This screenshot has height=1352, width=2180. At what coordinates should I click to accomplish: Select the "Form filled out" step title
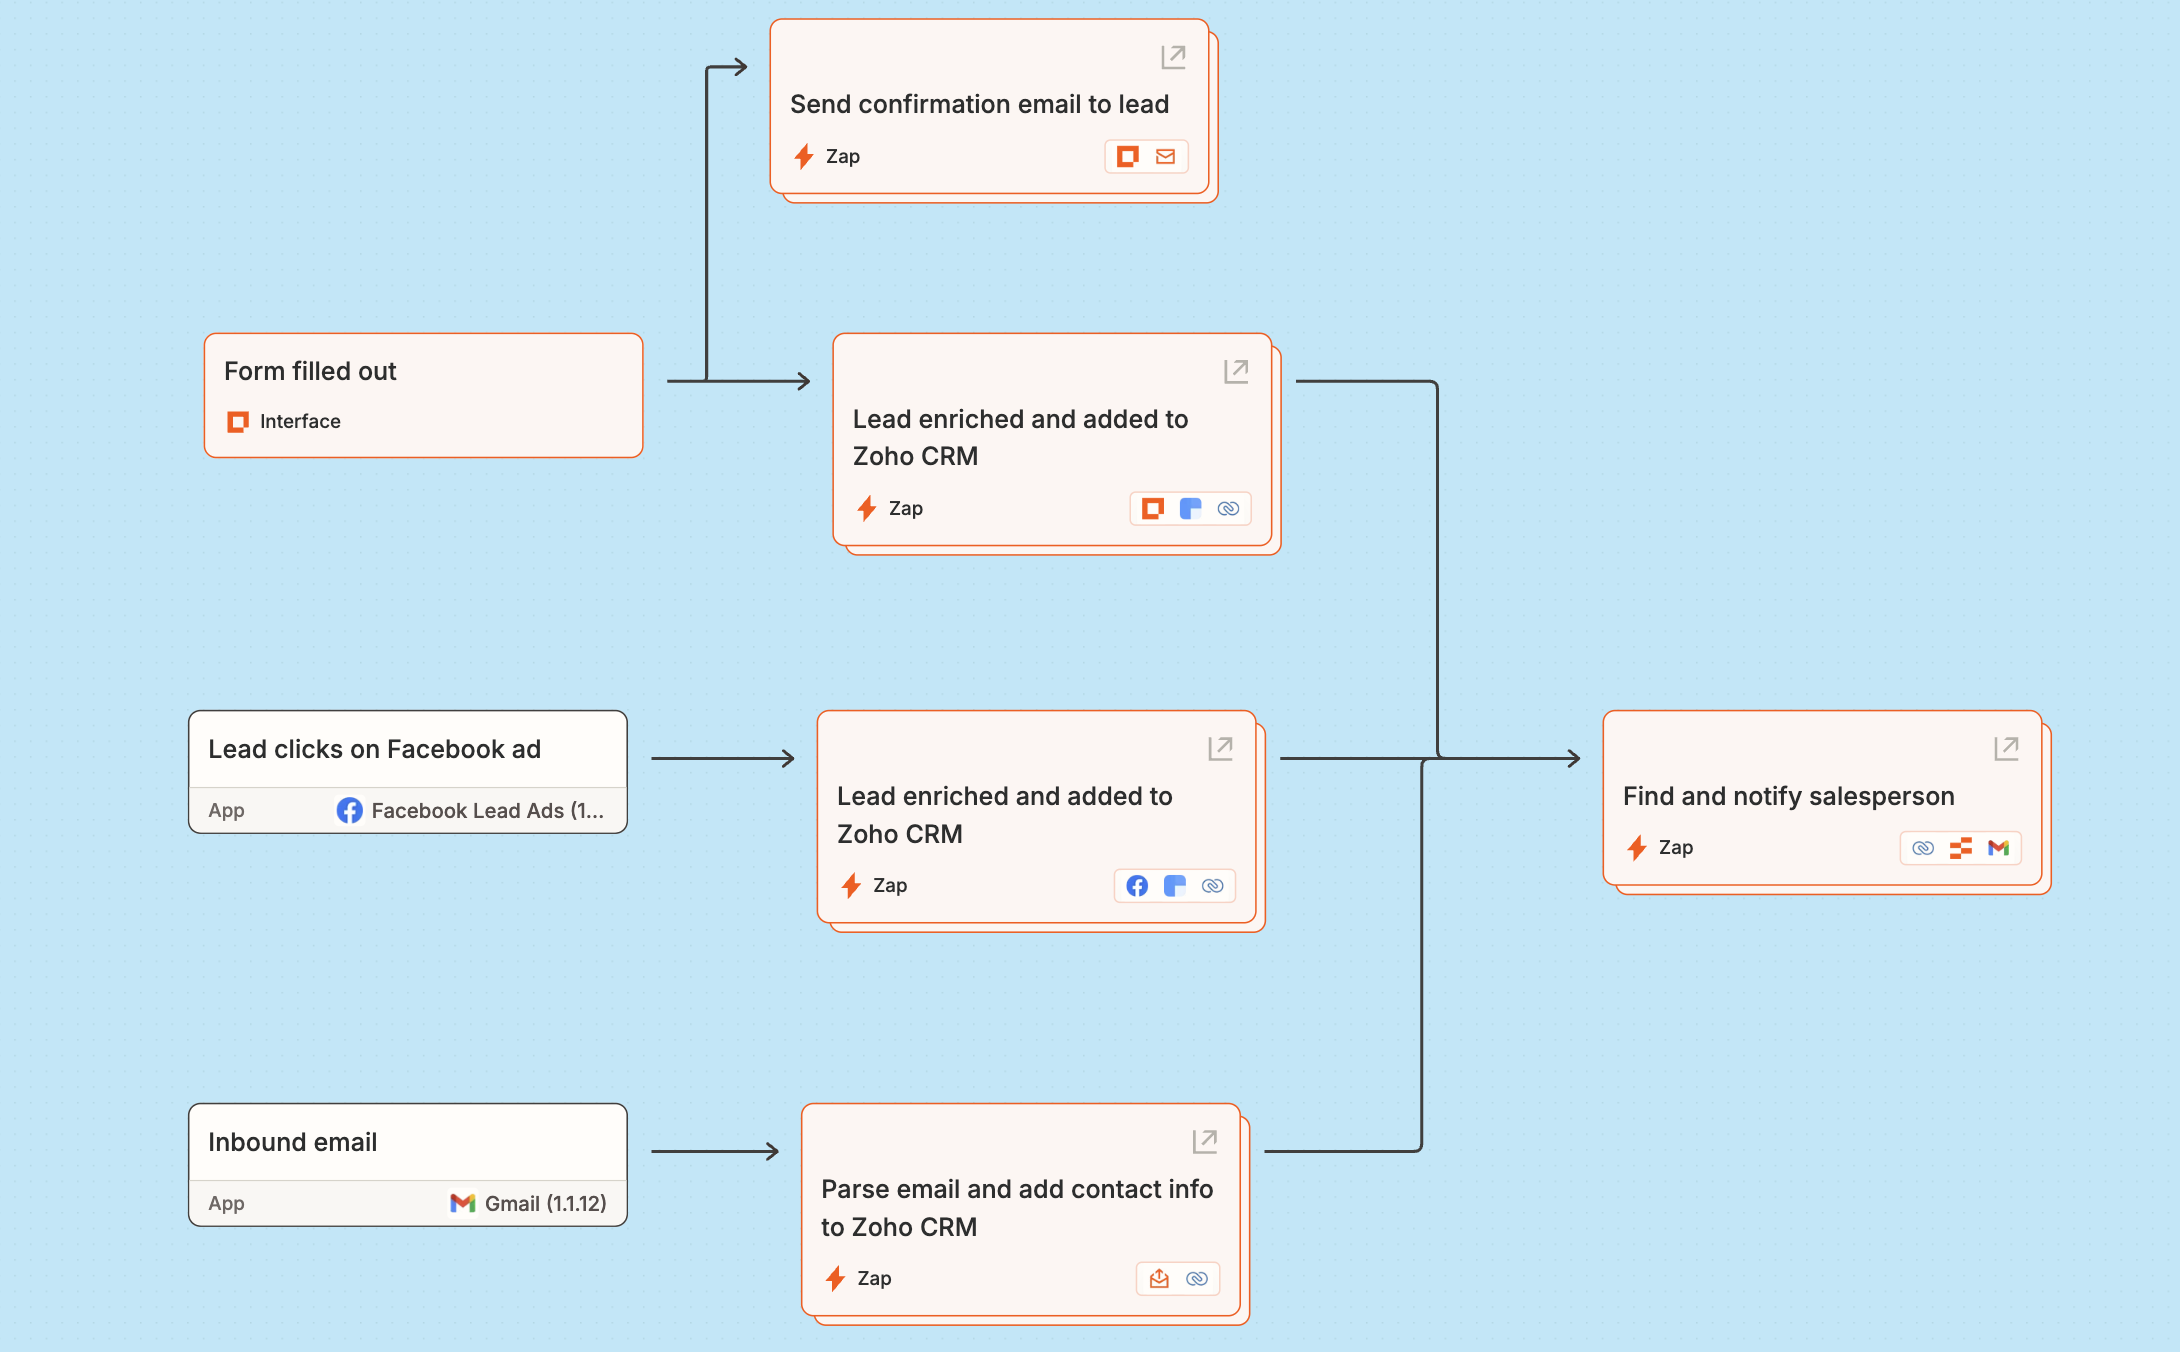[x=310, y=371]
